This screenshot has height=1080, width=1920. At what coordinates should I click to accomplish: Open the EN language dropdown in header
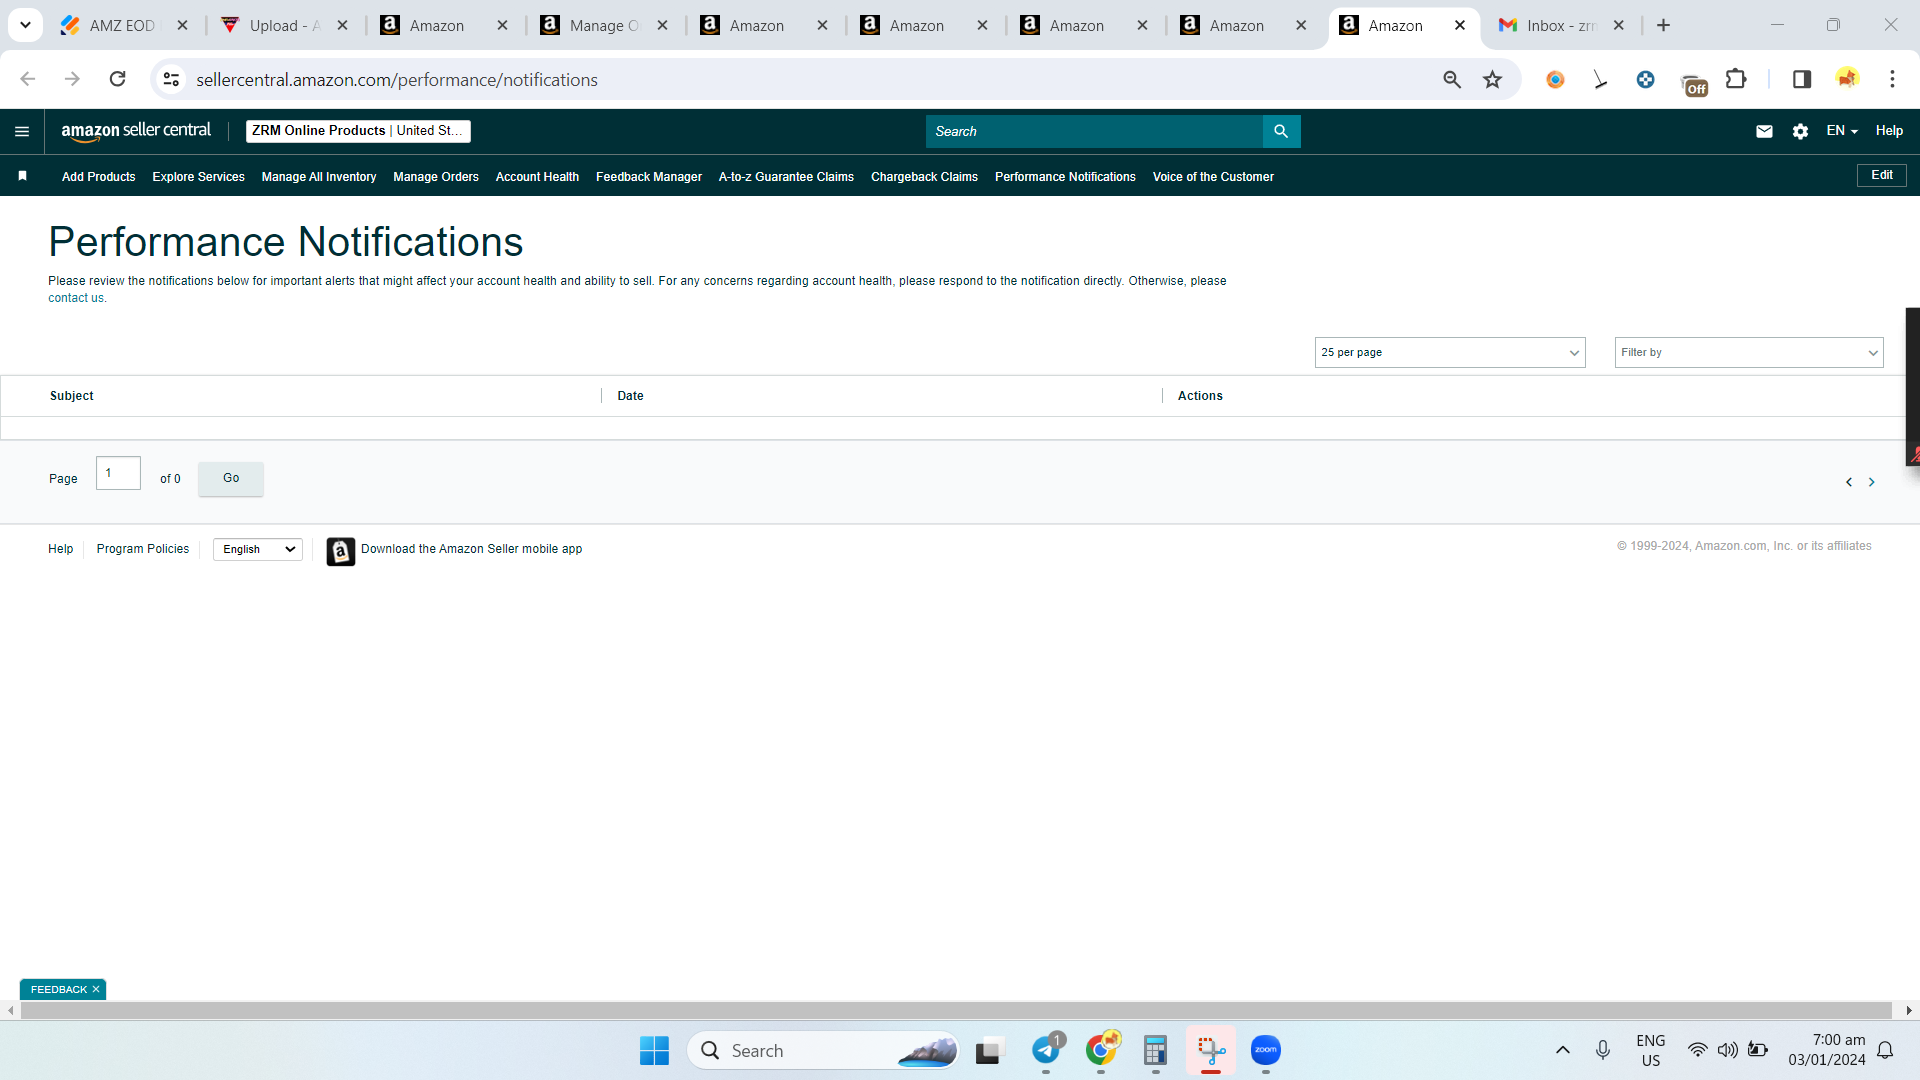tap(1842, 131)
